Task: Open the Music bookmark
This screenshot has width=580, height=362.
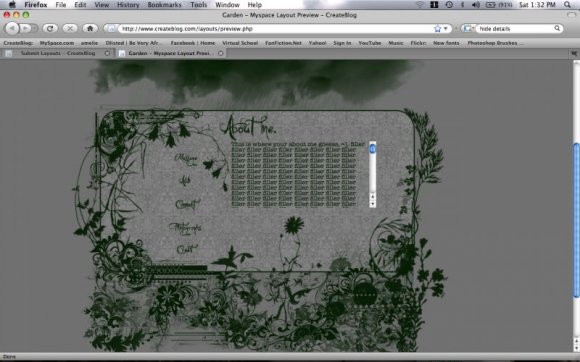Action: click(x=396, y=43)
